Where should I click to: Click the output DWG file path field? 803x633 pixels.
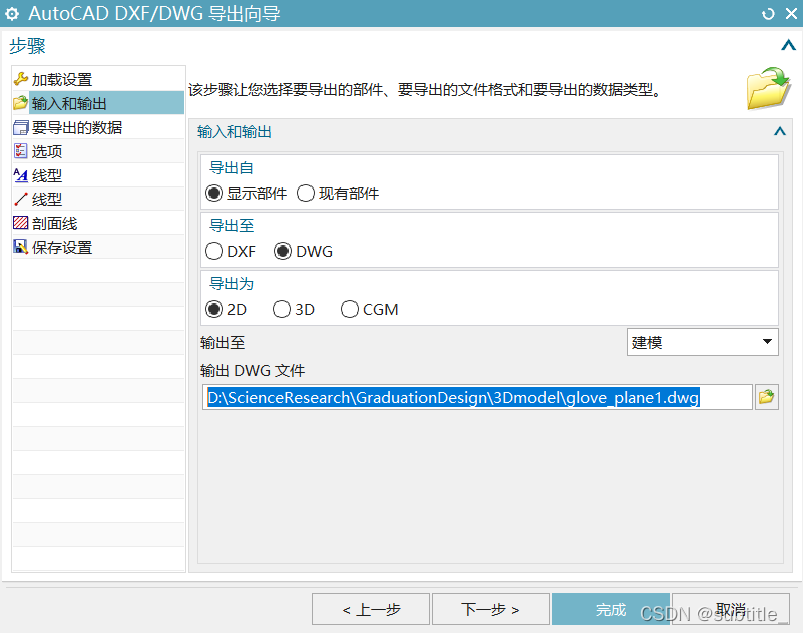click(x=477, y=397)
